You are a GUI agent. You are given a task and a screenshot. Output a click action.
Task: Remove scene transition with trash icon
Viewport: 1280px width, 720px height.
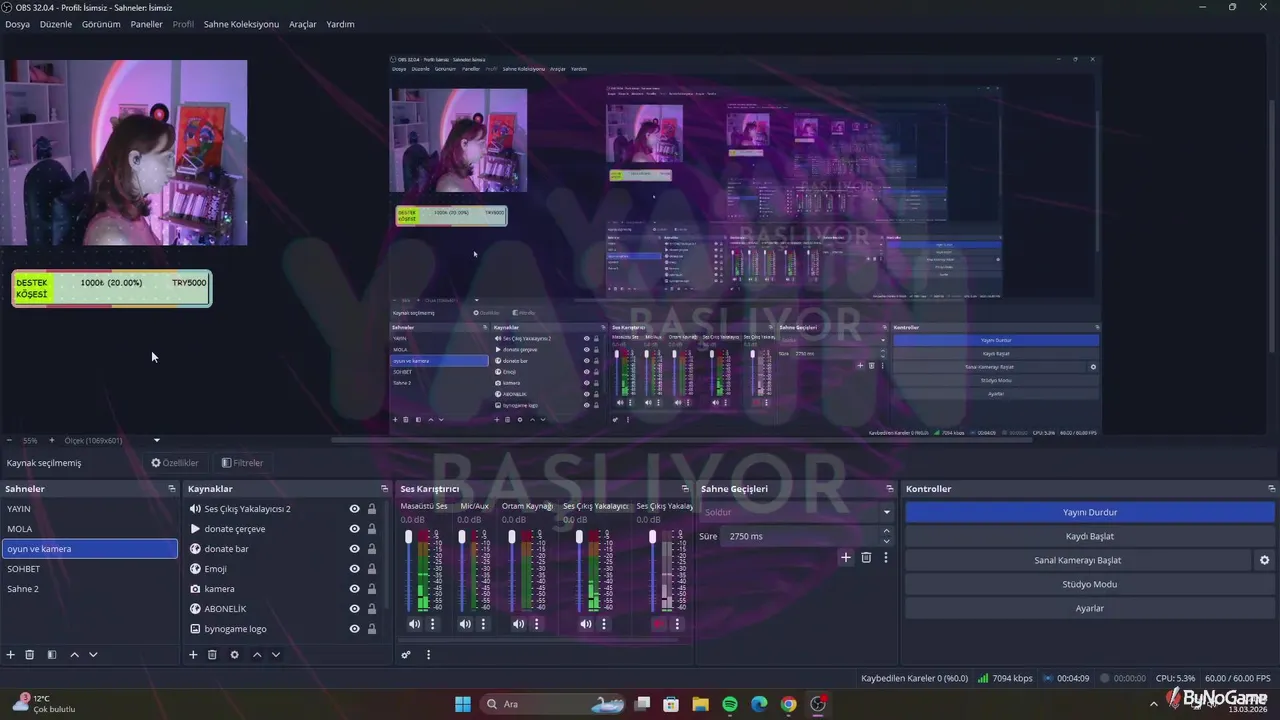(866, 557)
